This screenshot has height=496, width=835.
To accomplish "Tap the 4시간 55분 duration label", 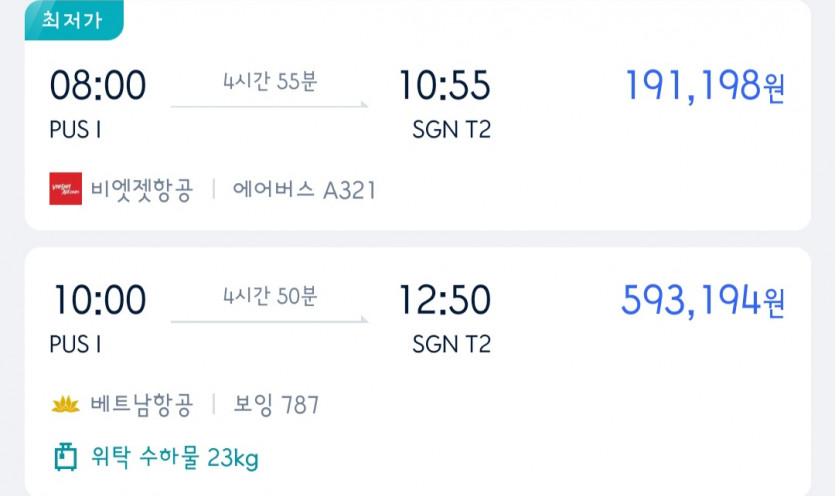I will click(x=270, y=82).
